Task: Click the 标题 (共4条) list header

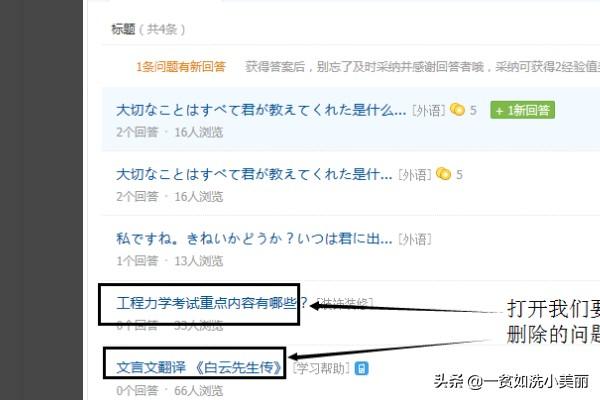Action: pos(148,29)
